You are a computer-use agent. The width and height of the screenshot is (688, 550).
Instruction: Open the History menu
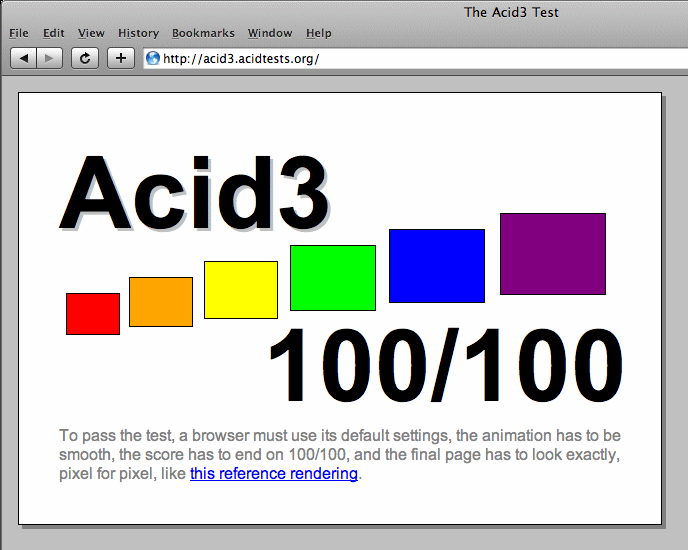[x=139, y=33]
